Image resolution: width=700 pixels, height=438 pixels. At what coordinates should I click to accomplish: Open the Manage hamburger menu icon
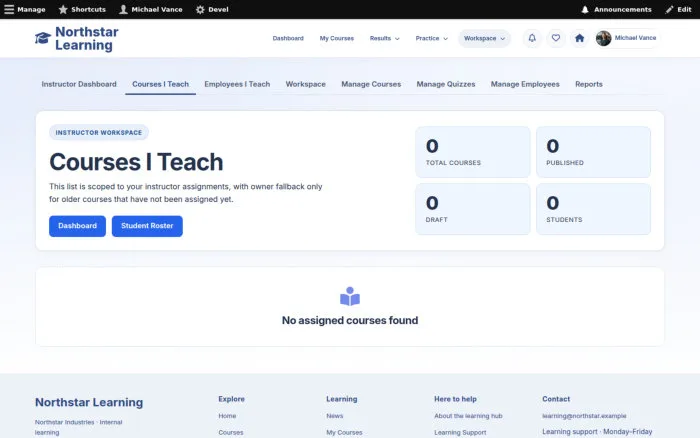[9, 9]
